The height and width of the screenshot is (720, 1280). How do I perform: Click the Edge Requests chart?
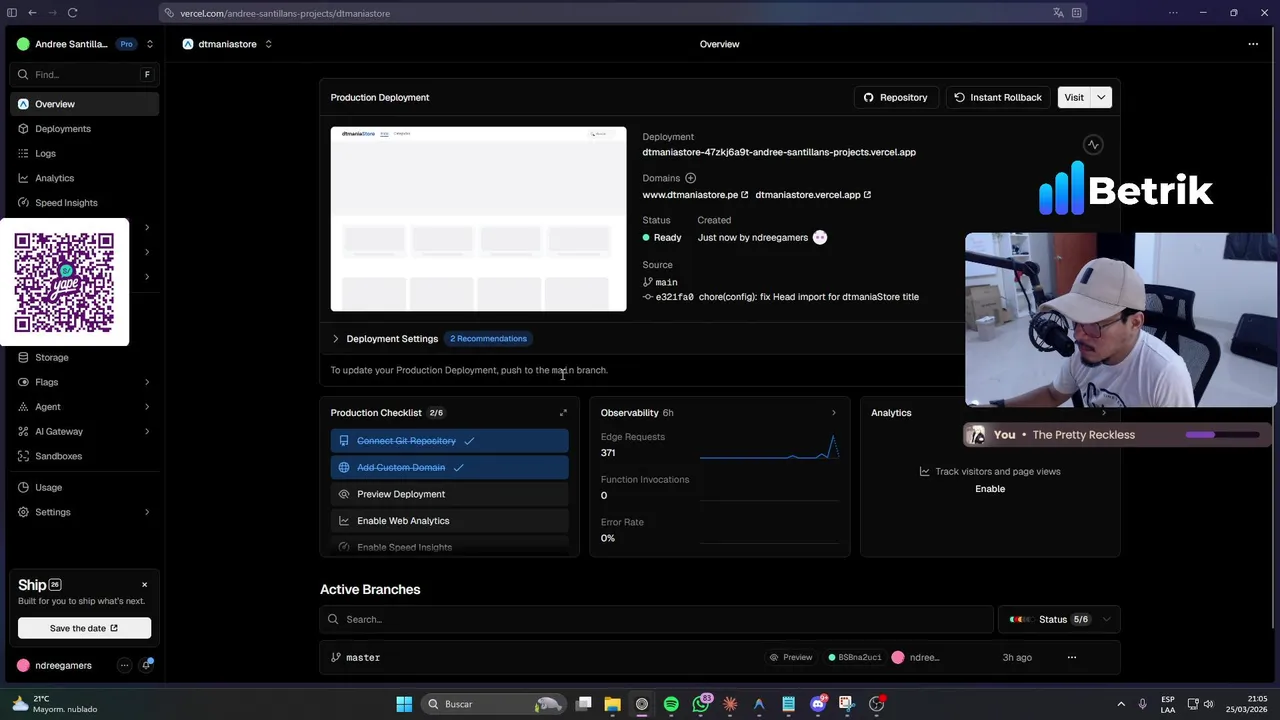[x=769, y=446]
